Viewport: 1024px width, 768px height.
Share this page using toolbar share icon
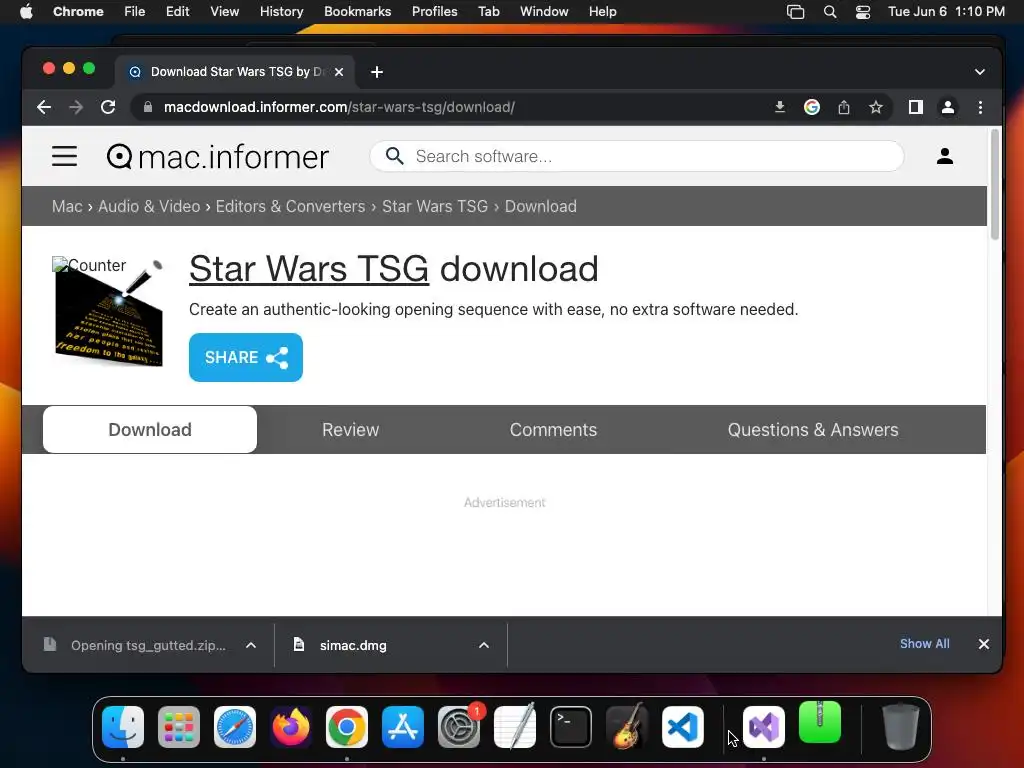(x=844, y=107)
